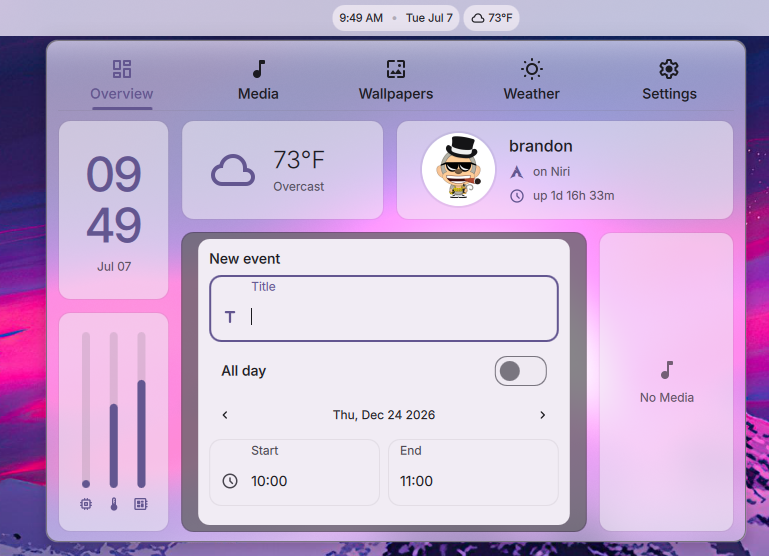769x556 pixels.
Task: Click the Weather sun icon
Action: coord(532,69)
